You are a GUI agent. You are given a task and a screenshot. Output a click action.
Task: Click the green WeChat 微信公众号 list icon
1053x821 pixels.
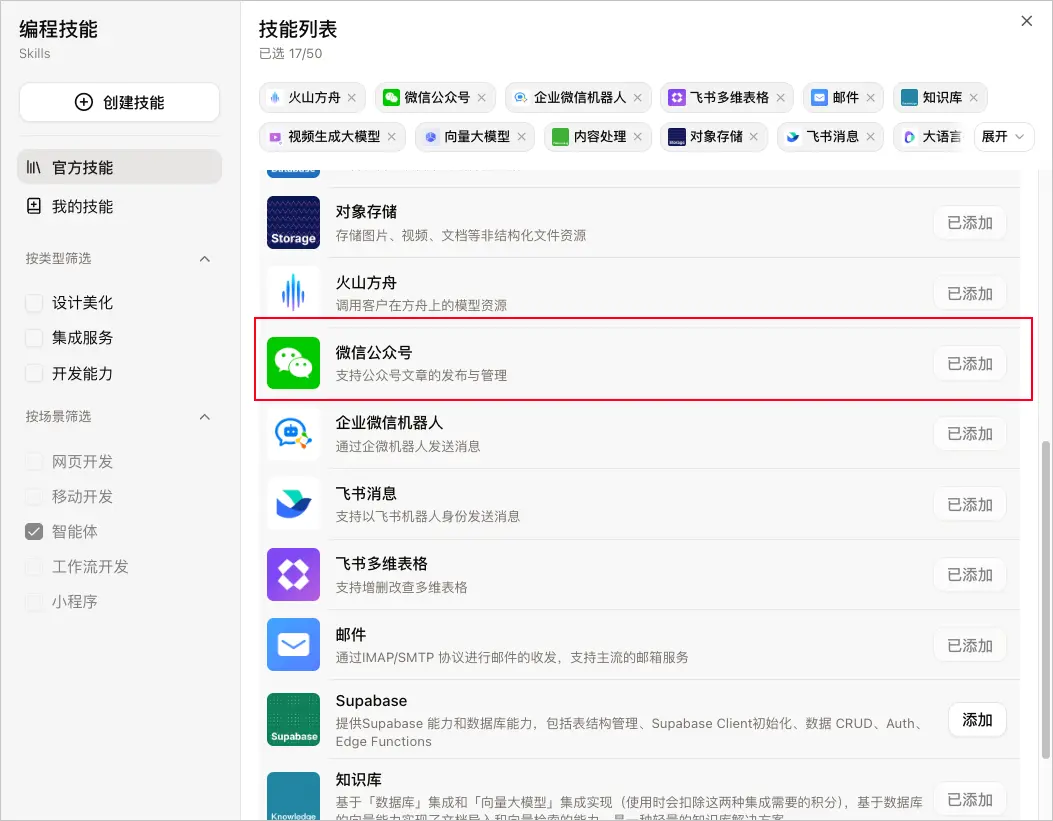click(x=293, y=363)
